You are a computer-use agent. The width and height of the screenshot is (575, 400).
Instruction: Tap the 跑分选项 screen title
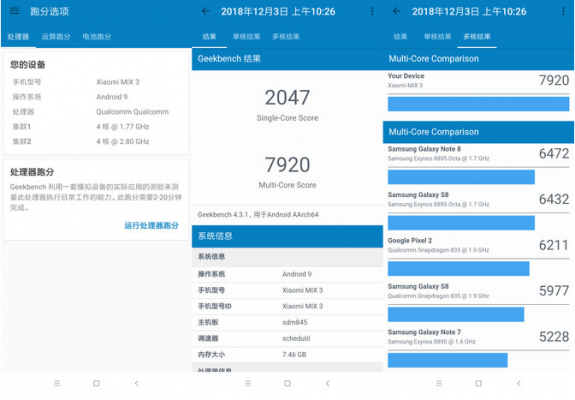coord(50,11)
